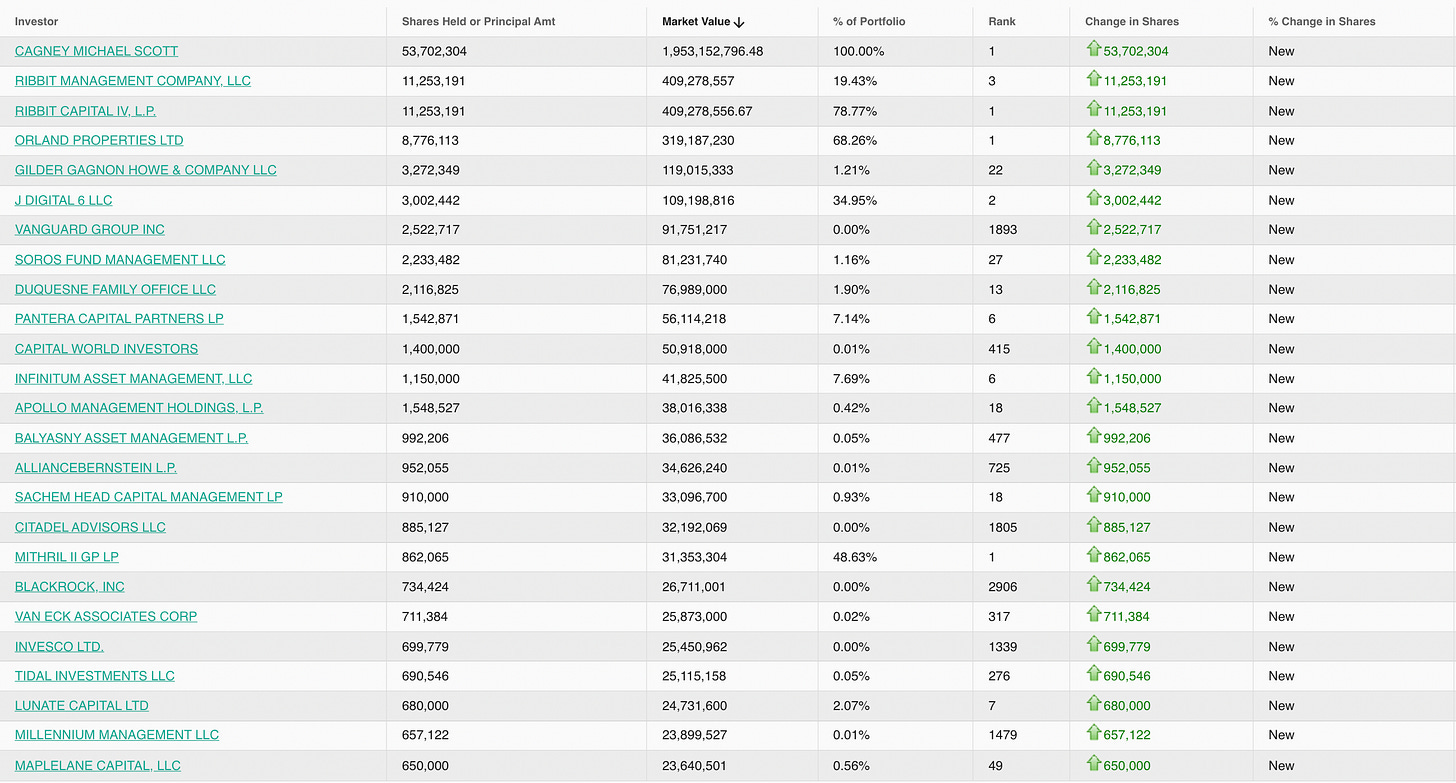Click green up arrow beside 8,776,113 change
Viewport: 1456px width, 783px height.
(1093, 139)
